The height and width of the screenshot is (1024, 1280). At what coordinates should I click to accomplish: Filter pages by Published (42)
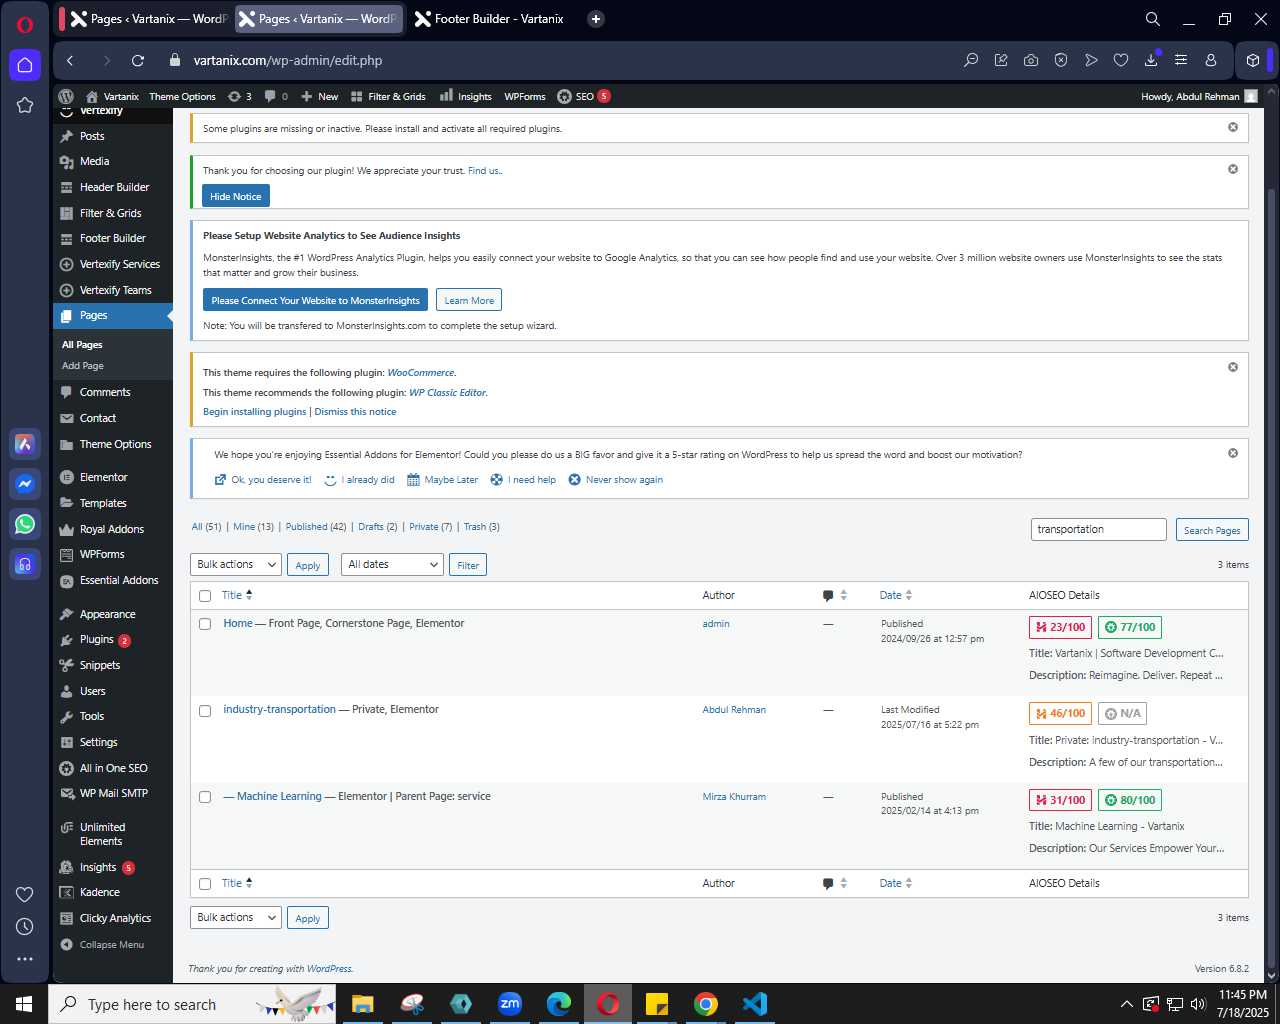(316, 526)
